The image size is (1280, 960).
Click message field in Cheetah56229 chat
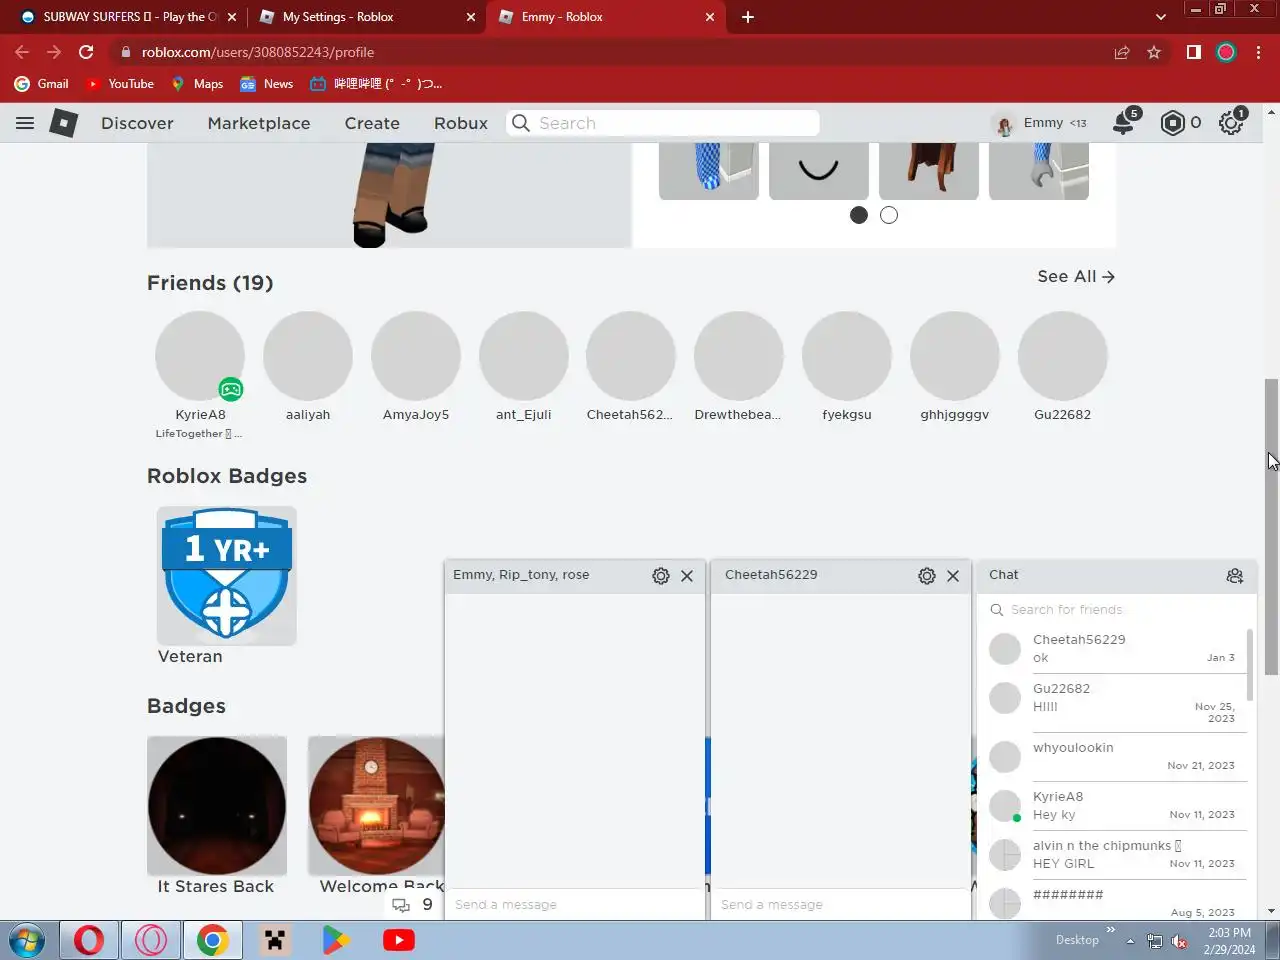[840, 905]
